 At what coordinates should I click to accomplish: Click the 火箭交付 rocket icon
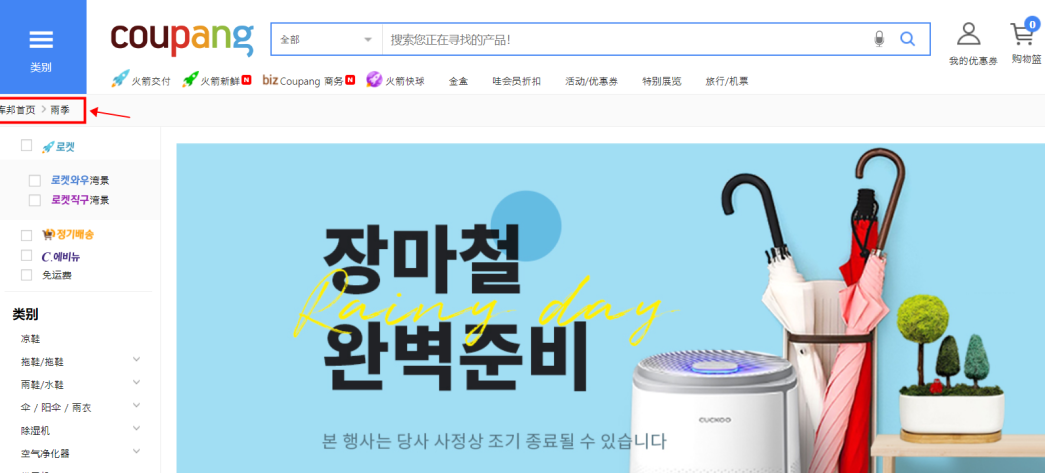pos(120,79)
